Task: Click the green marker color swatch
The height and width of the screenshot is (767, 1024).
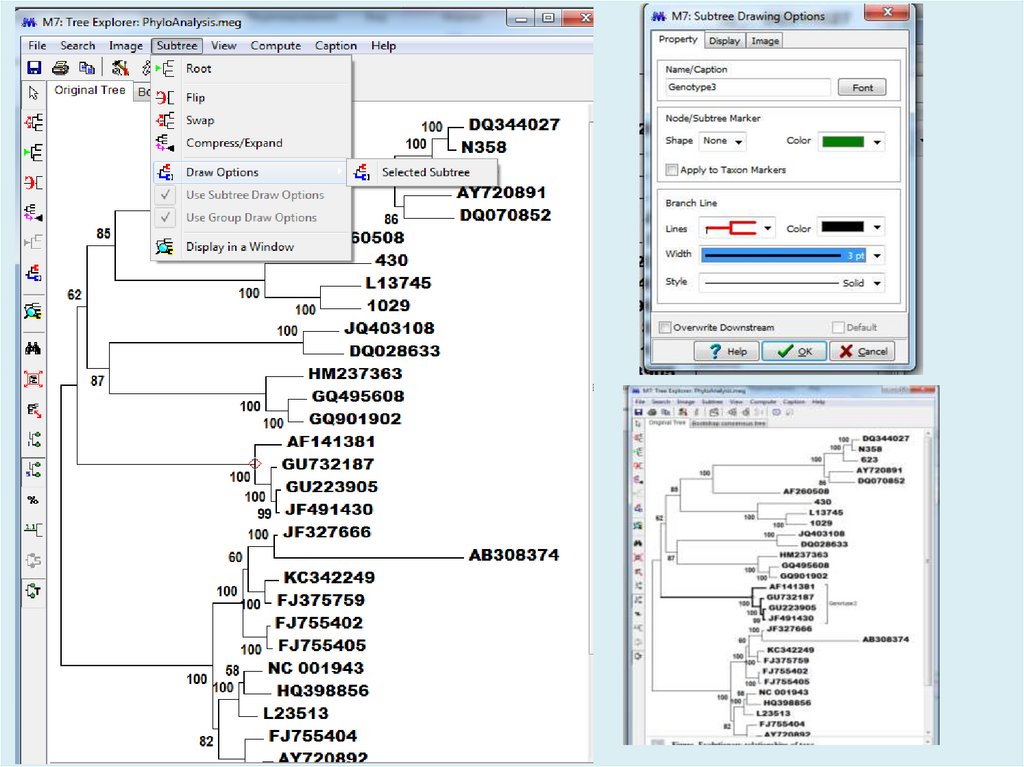Action: [845, 142]
